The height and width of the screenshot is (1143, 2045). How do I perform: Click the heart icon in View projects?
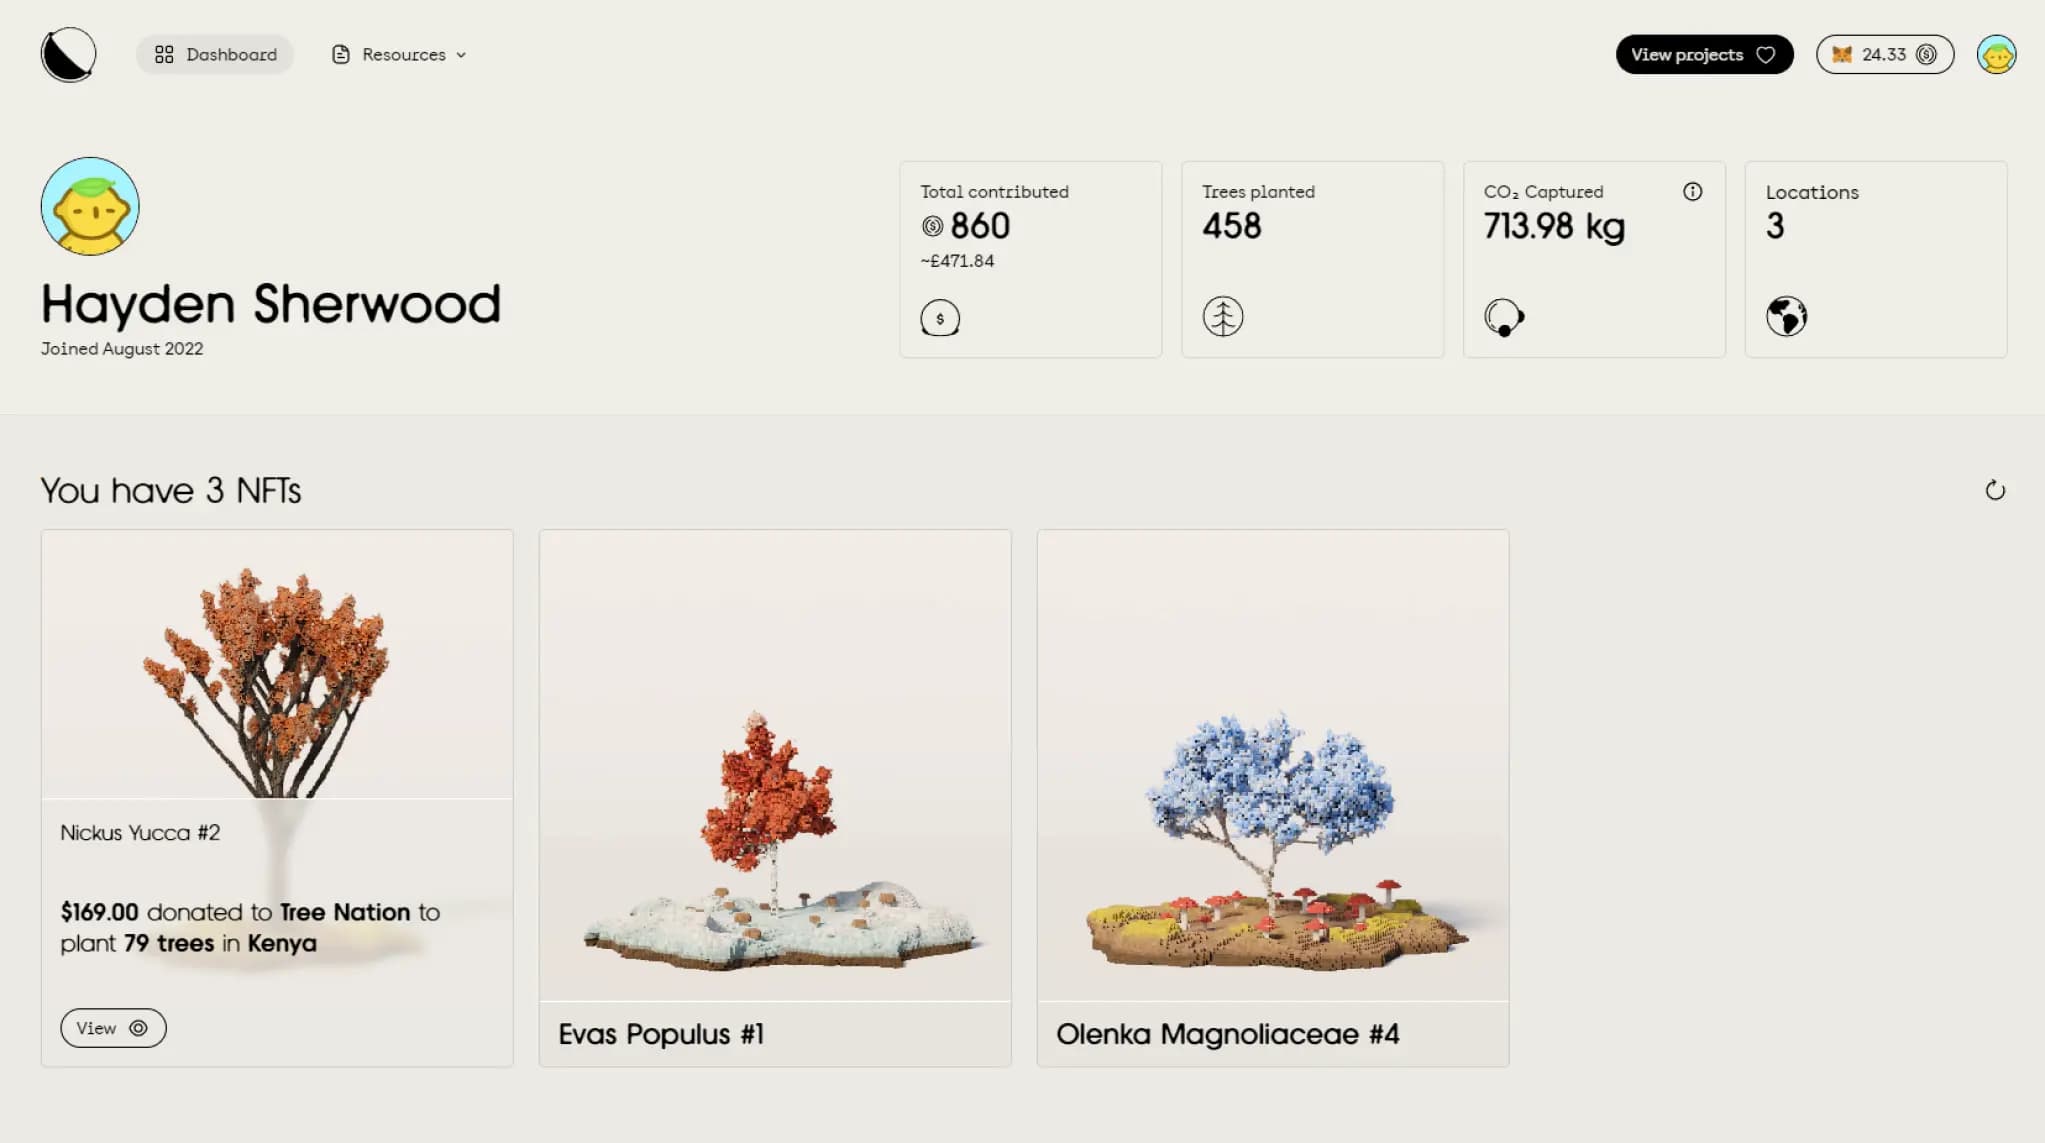1766,55
